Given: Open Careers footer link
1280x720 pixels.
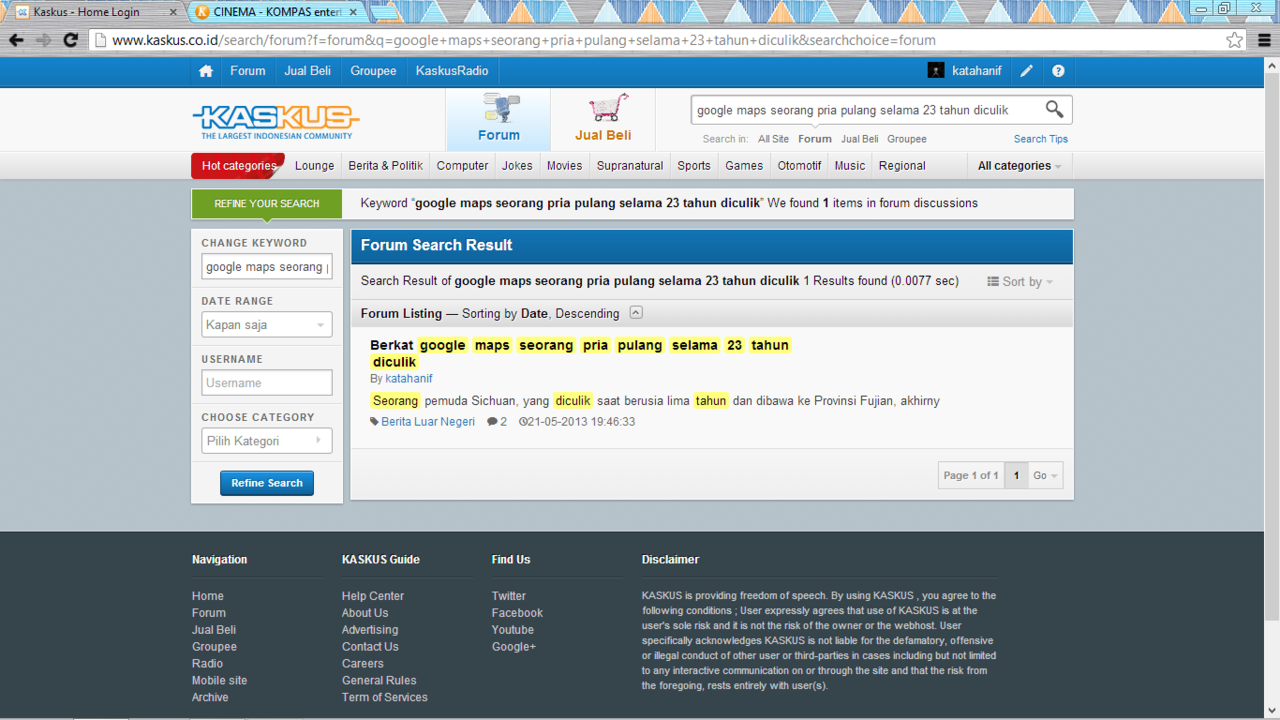Looking at the screenshot, I should point(362,663).
